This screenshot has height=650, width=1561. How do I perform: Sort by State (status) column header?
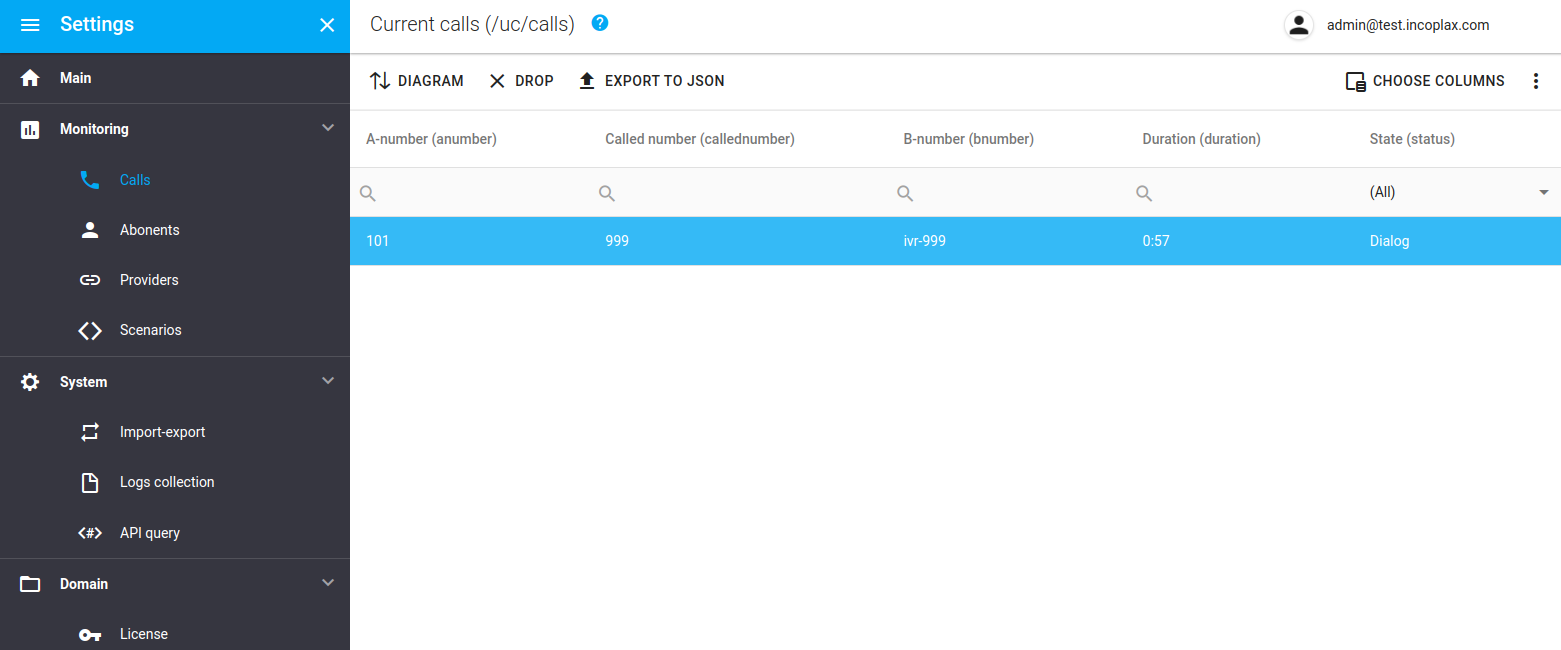tap(1412, 139)
